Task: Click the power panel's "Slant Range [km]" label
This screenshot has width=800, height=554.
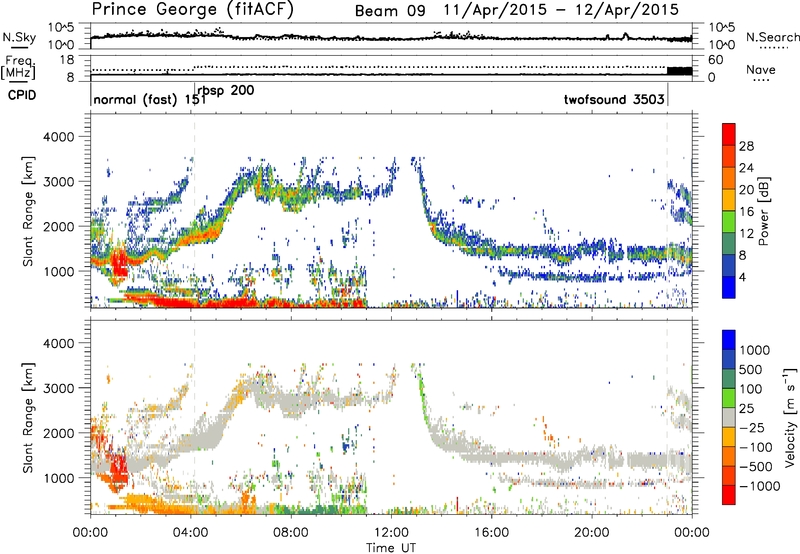Action: (28, 211)
